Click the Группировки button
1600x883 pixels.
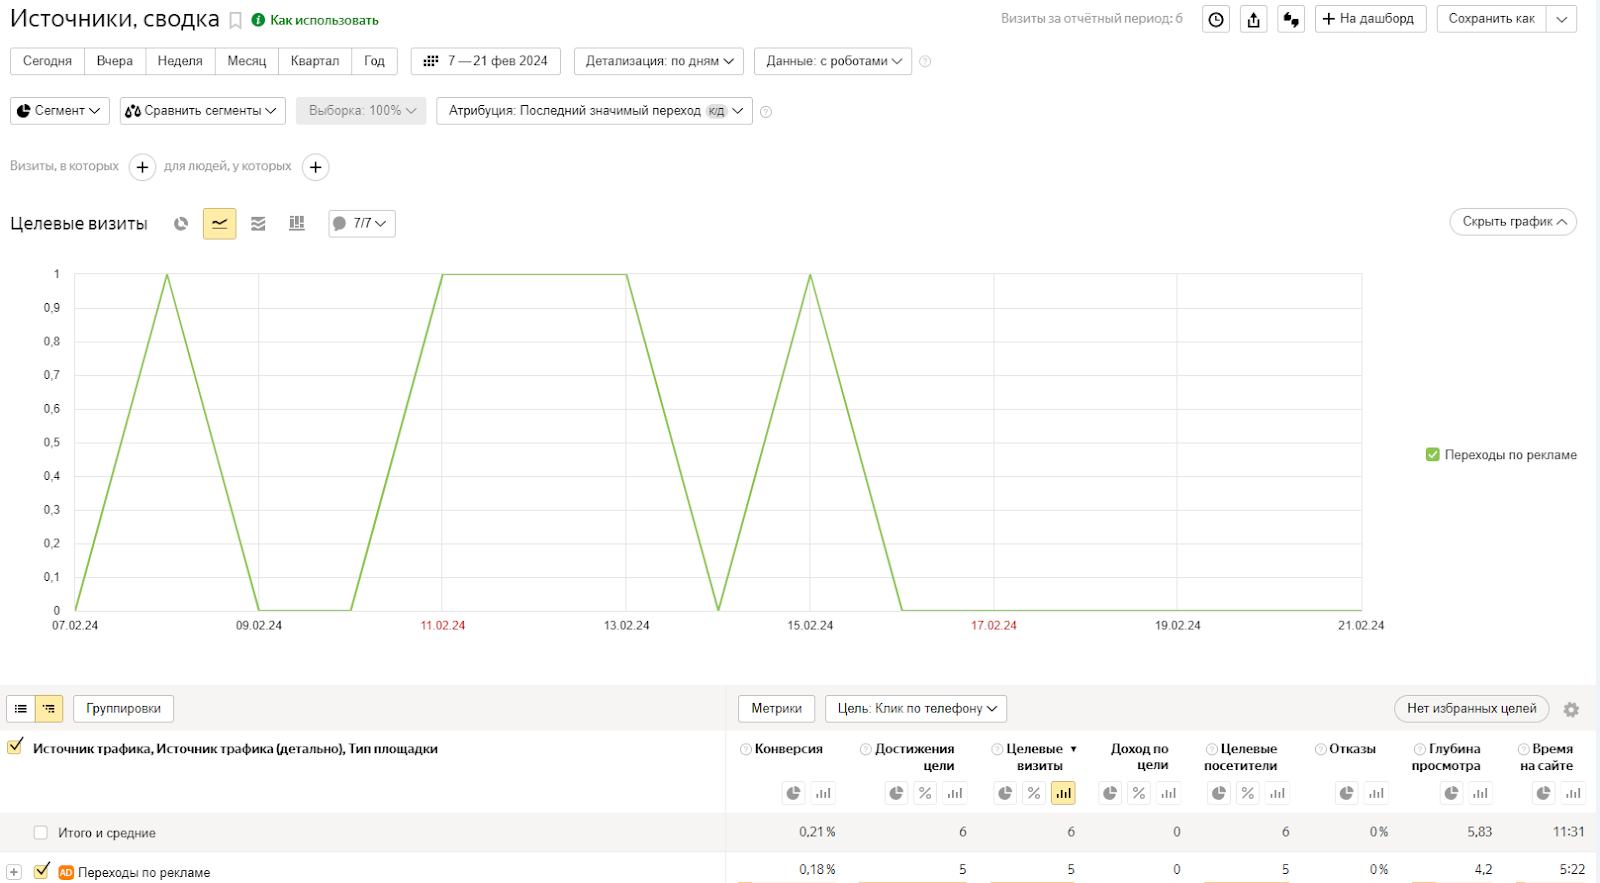click(123, 709)
